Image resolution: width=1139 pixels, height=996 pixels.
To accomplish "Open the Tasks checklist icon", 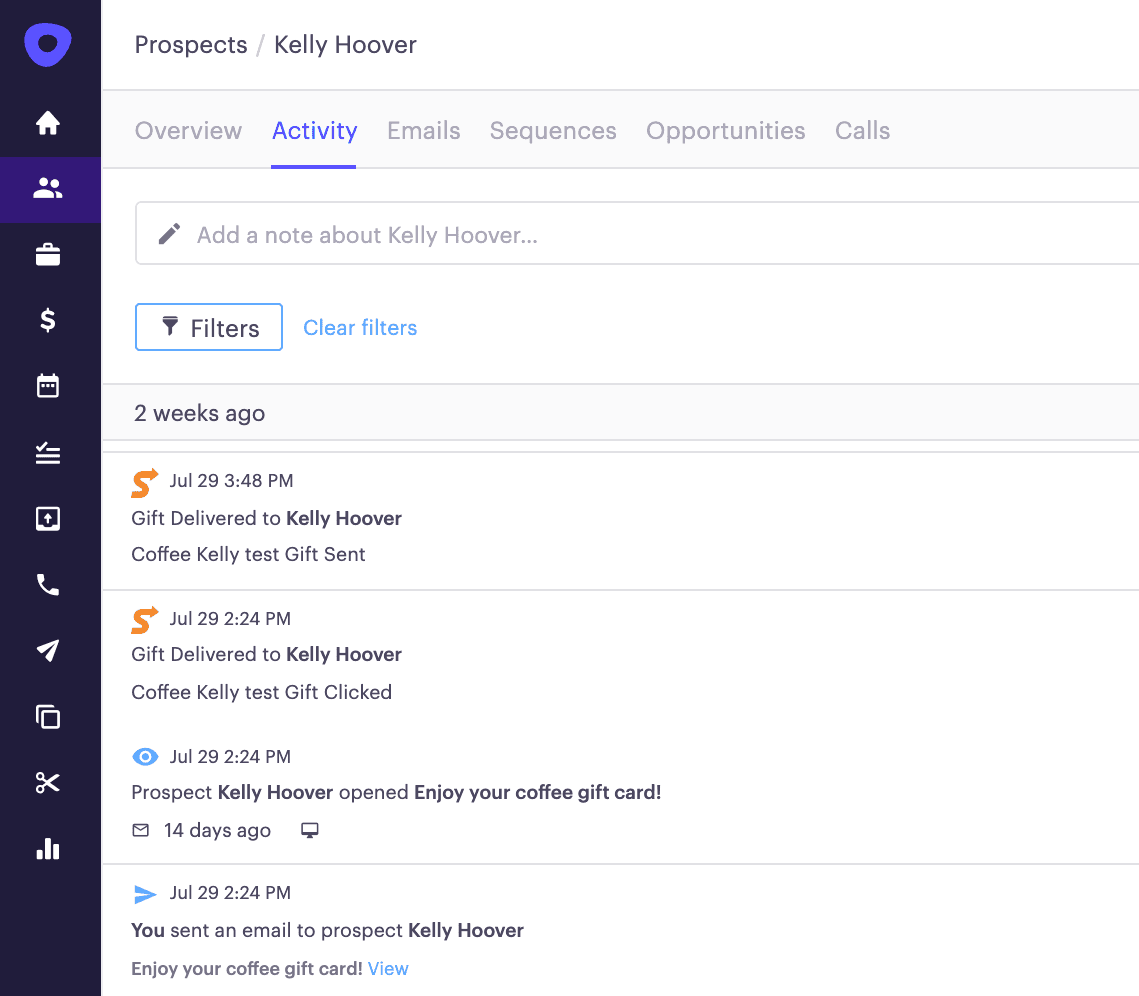I will click(x=48, y=453).
